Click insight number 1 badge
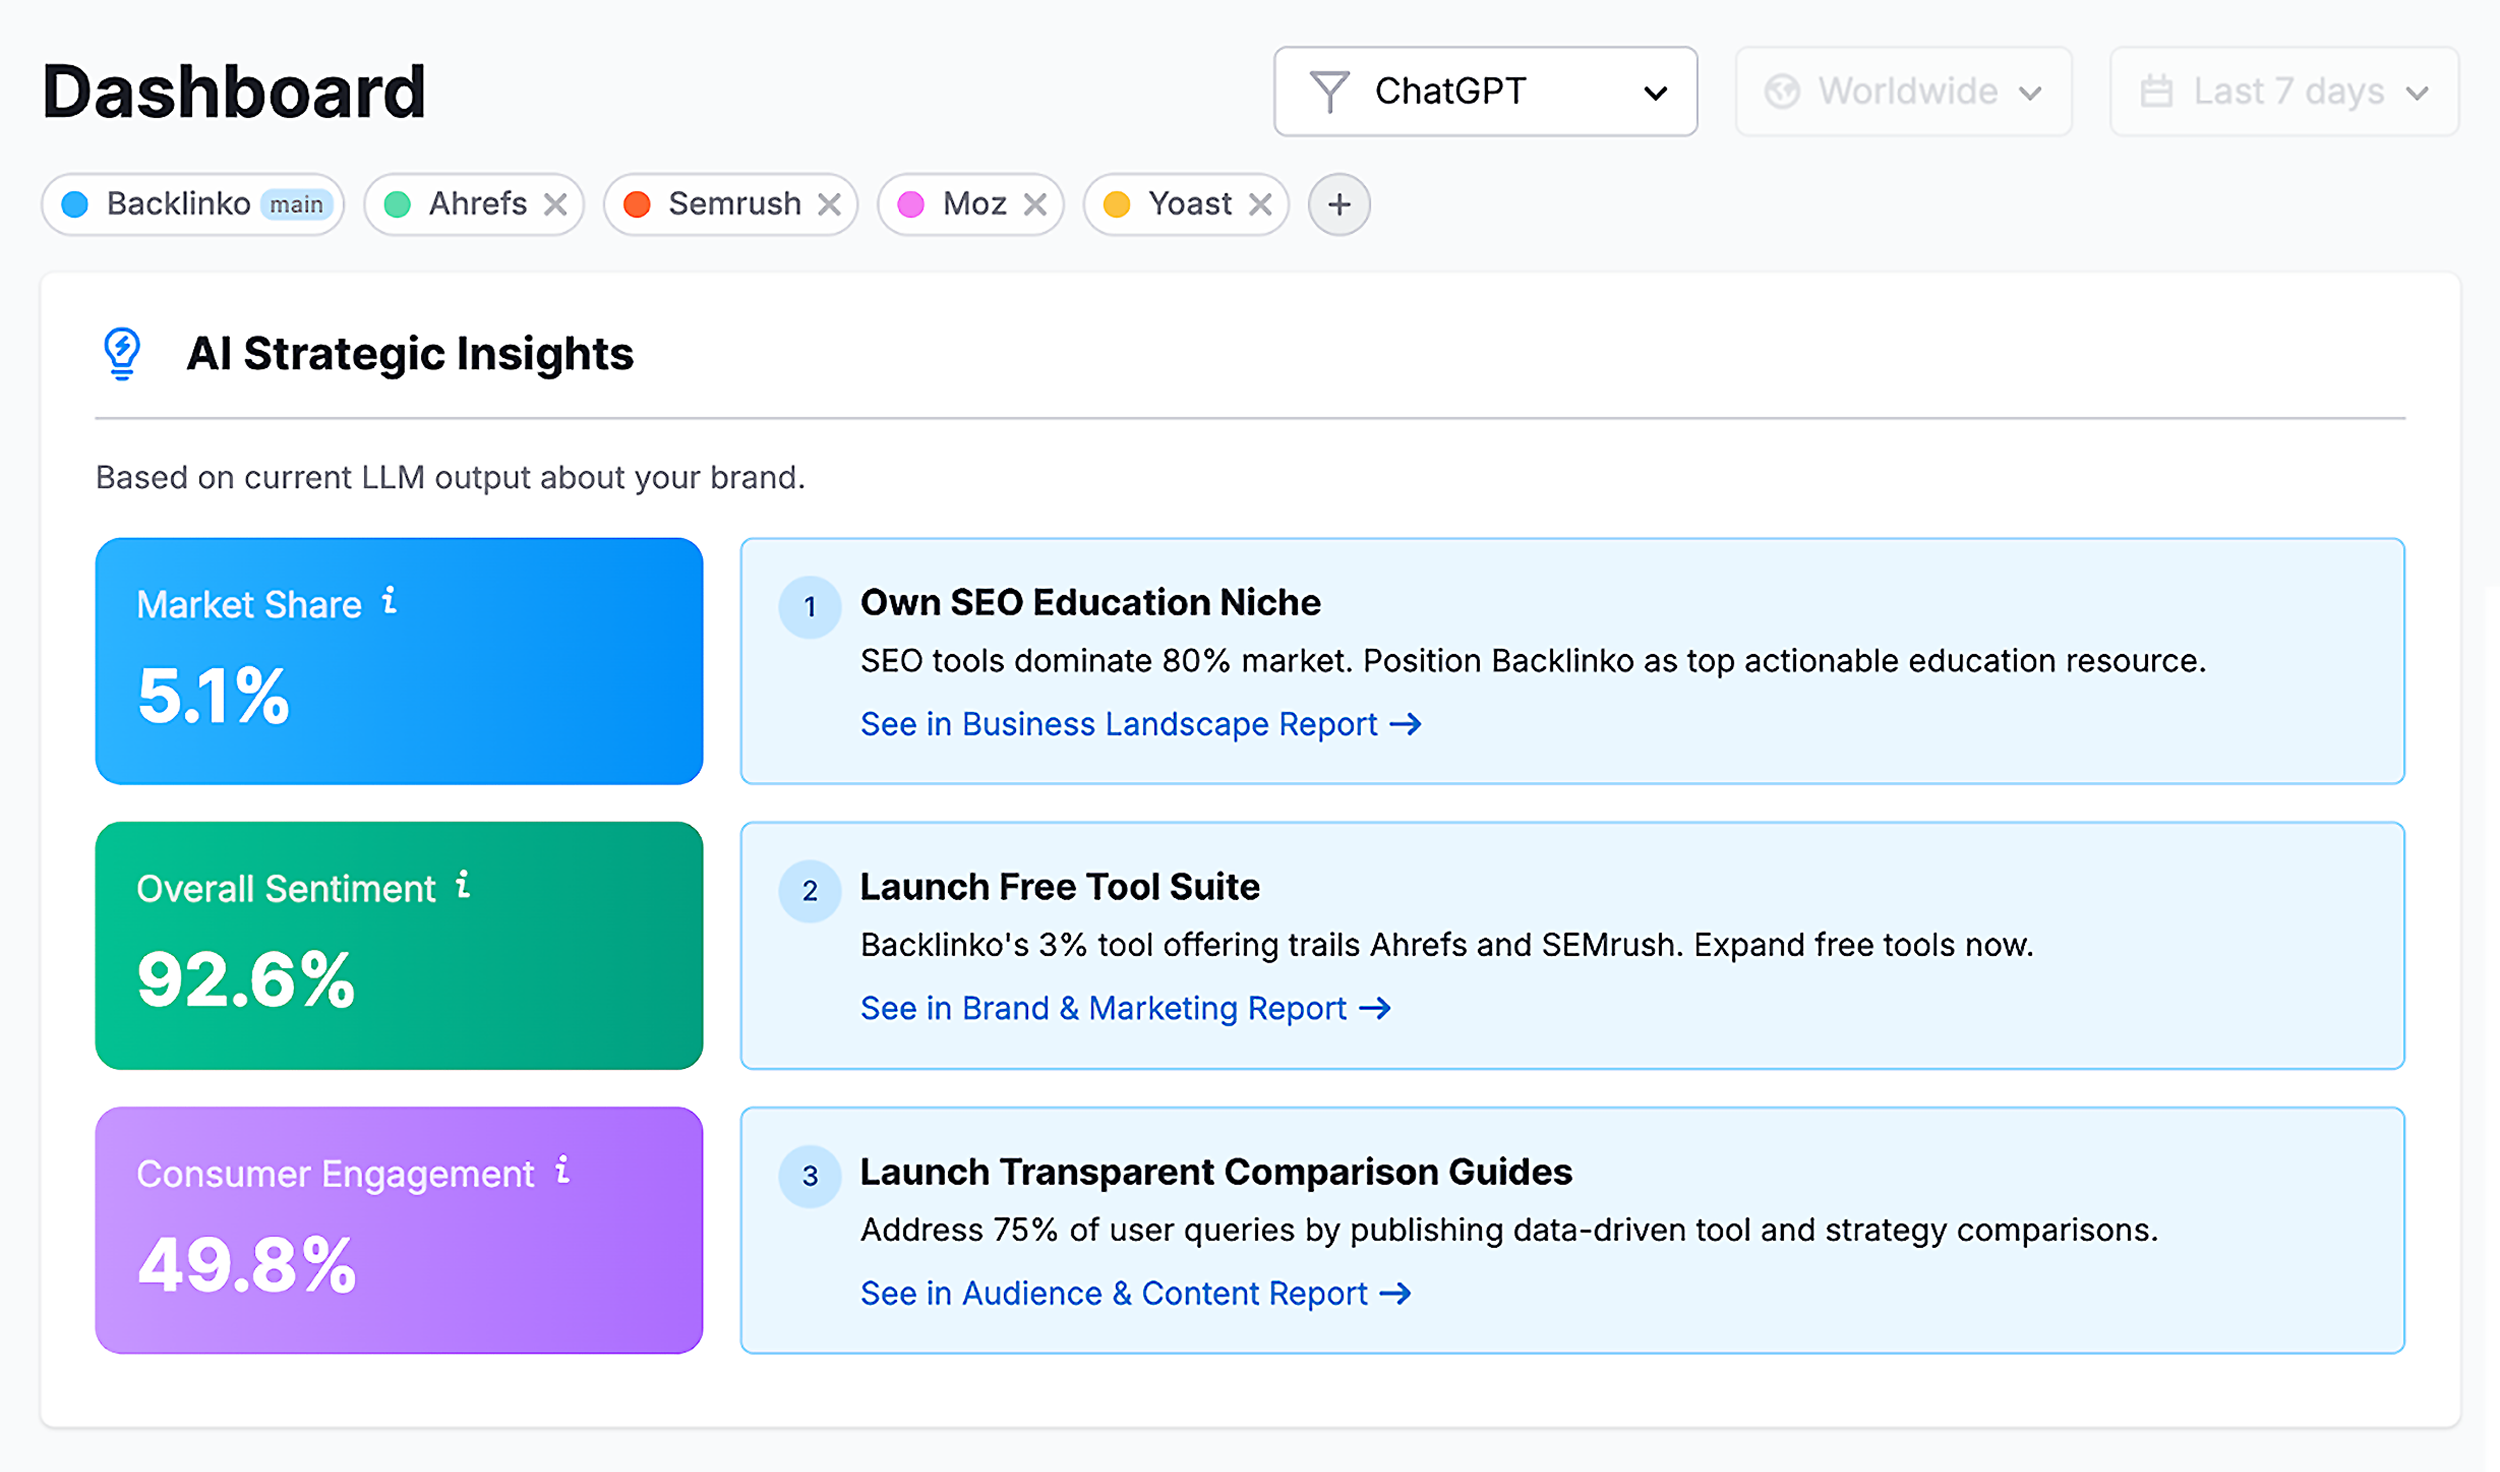This screenshot has height=1472, width=2500. pos(810,607)
